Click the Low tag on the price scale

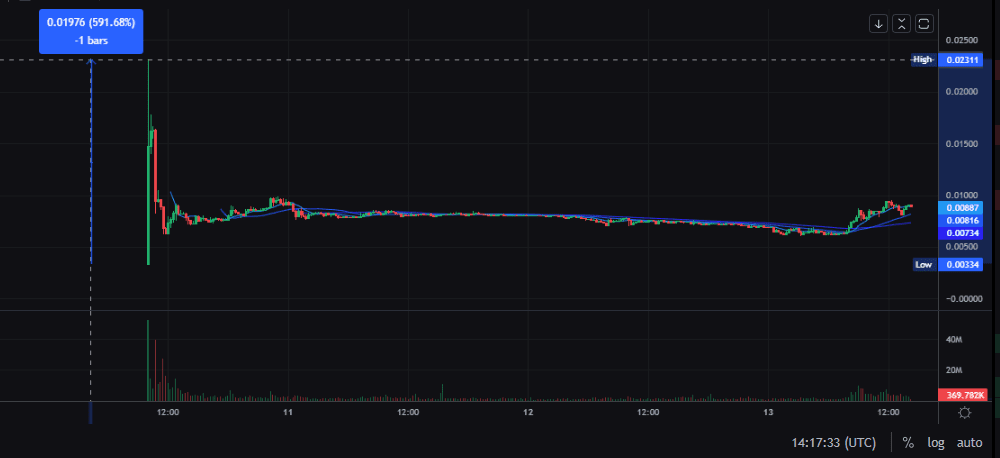923,265
